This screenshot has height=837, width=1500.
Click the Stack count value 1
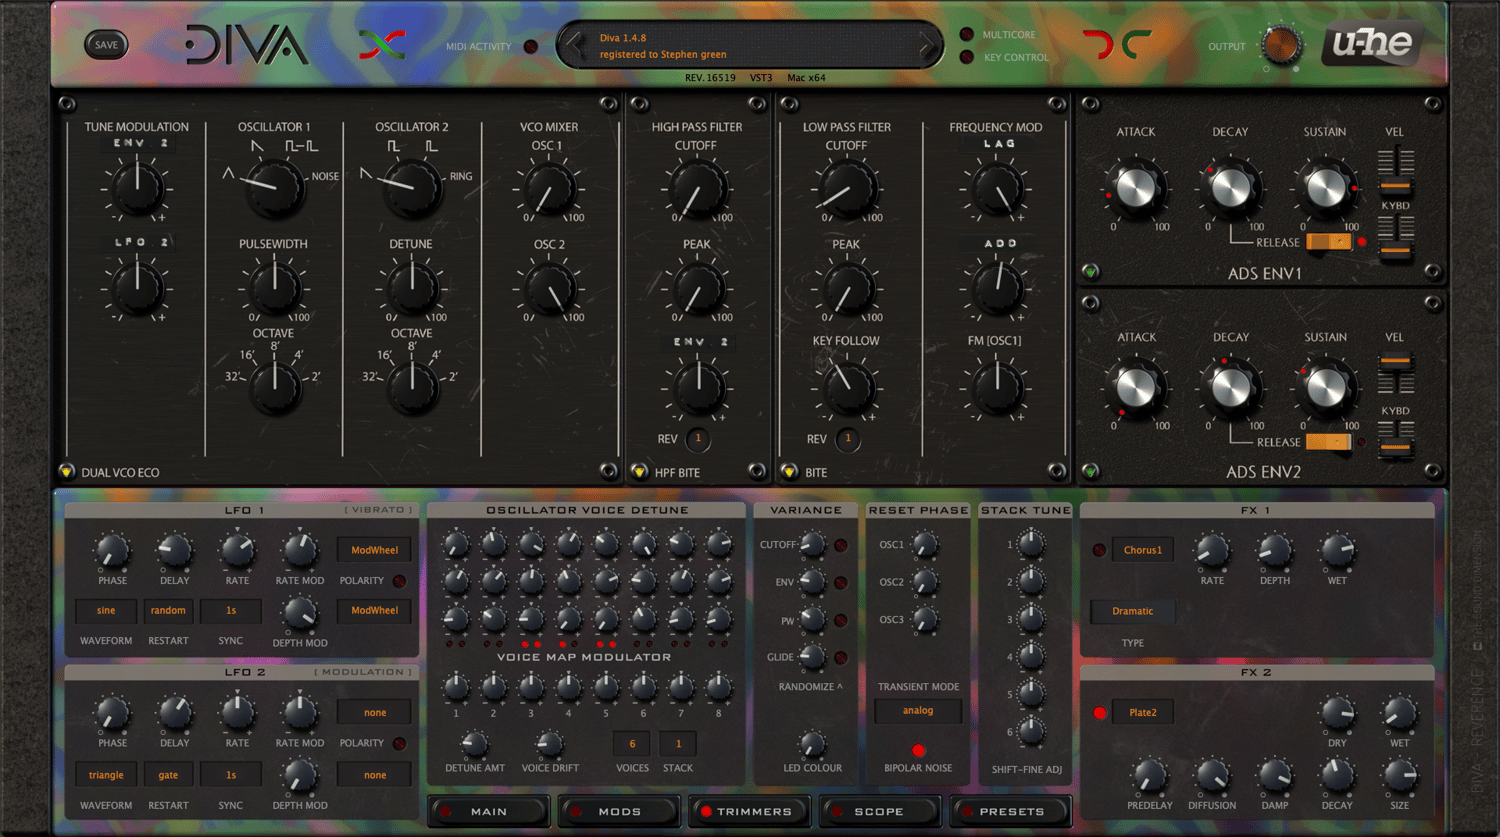click(x=678, y=744)
